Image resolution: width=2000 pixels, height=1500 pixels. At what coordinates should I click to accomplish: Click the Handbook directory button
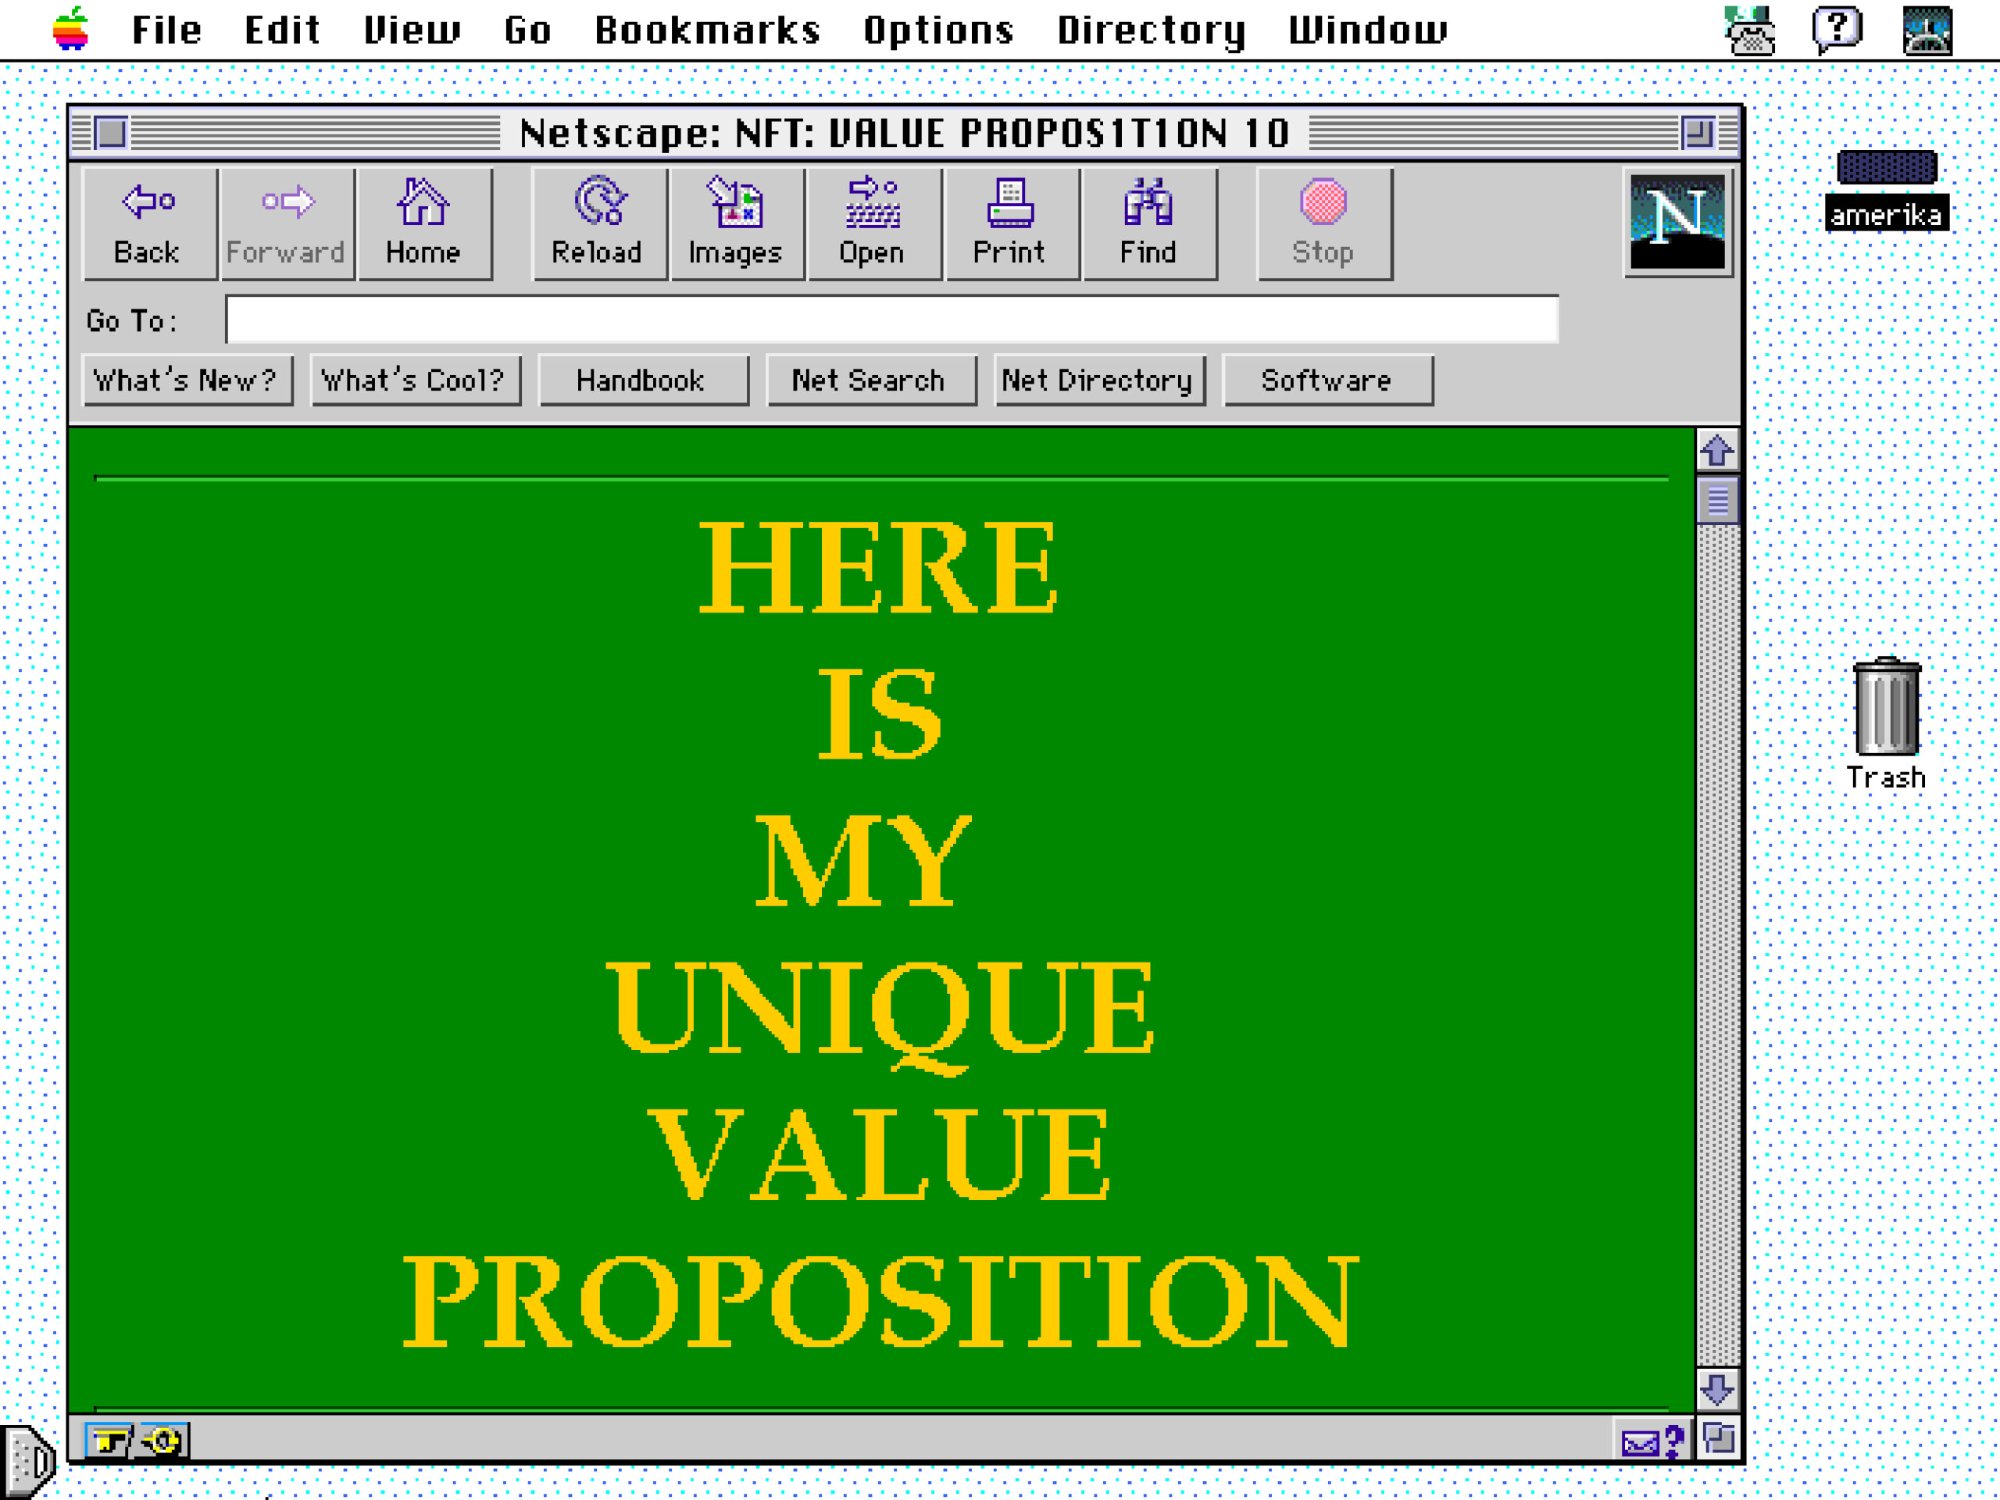click(642, 381)
